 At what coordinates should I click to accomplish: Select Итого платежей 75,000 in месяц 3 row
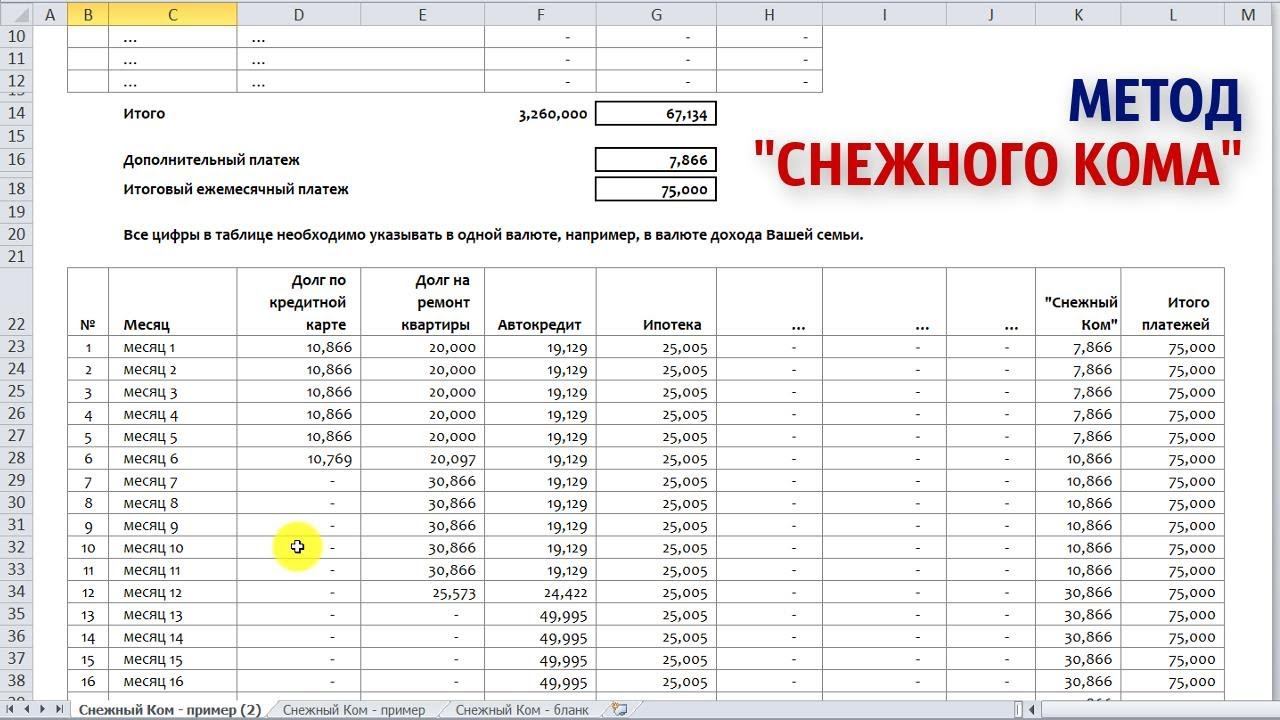(x=1172, y=392)
